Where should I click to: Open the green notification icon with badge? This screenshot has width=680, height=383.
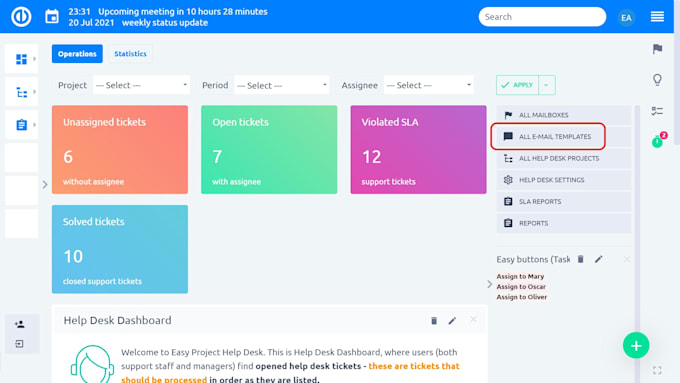point(658,140)
